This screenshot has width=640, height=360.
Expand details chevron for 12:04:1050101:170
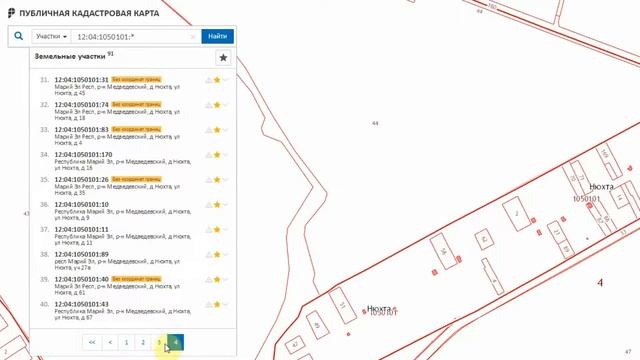pyautogui.click(x=225, y=155)
